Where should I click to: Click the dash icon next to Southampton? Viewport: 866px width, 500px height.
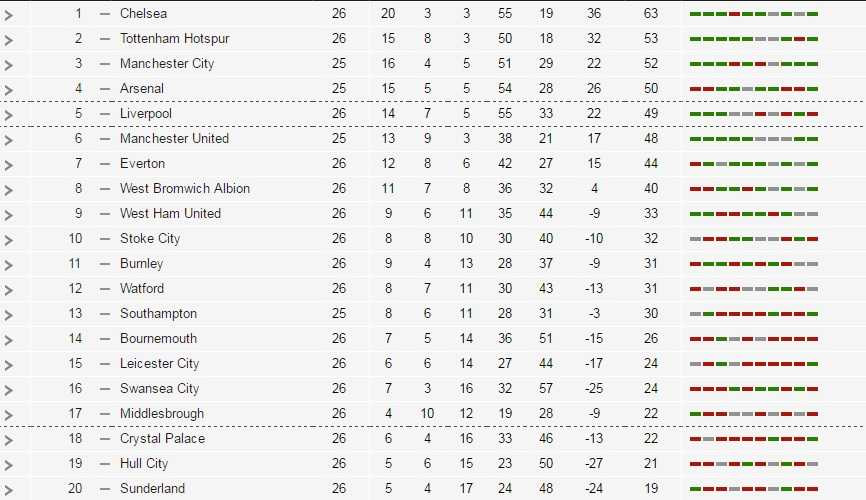pos(105,314)
